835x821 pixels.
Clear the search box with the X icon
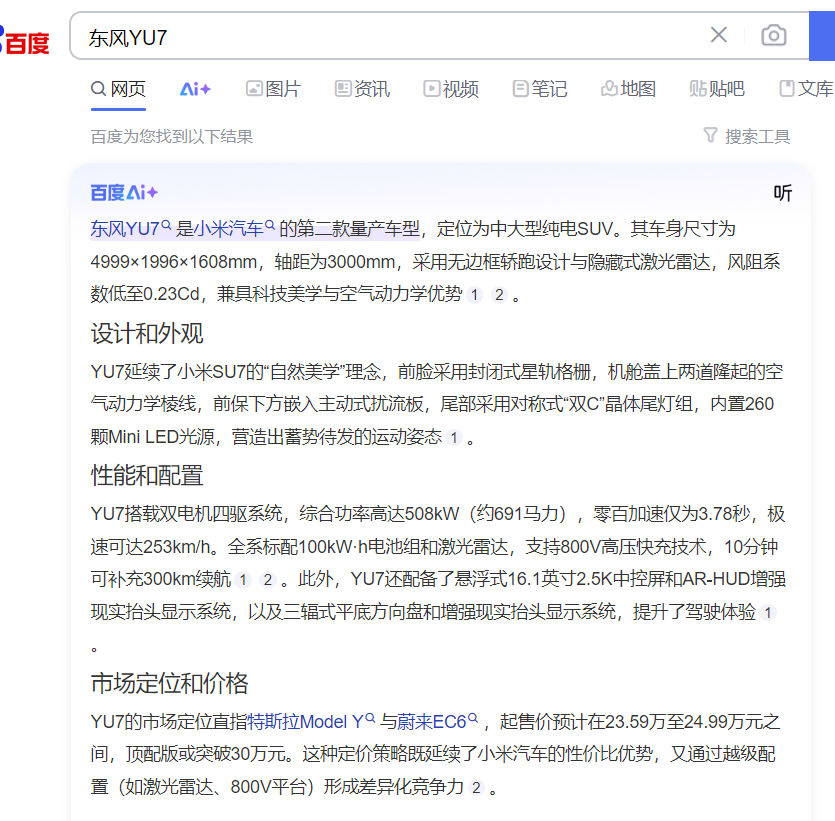pos(718,35)
